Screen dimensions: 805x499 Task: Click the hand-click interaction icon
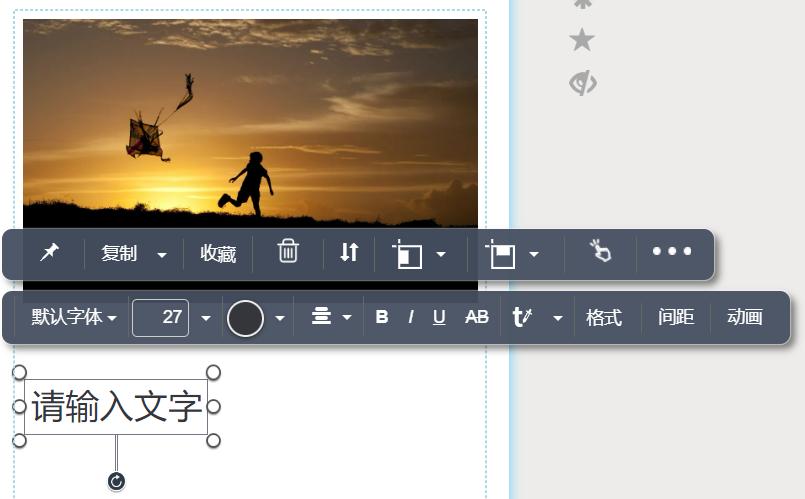coord(600,251)
